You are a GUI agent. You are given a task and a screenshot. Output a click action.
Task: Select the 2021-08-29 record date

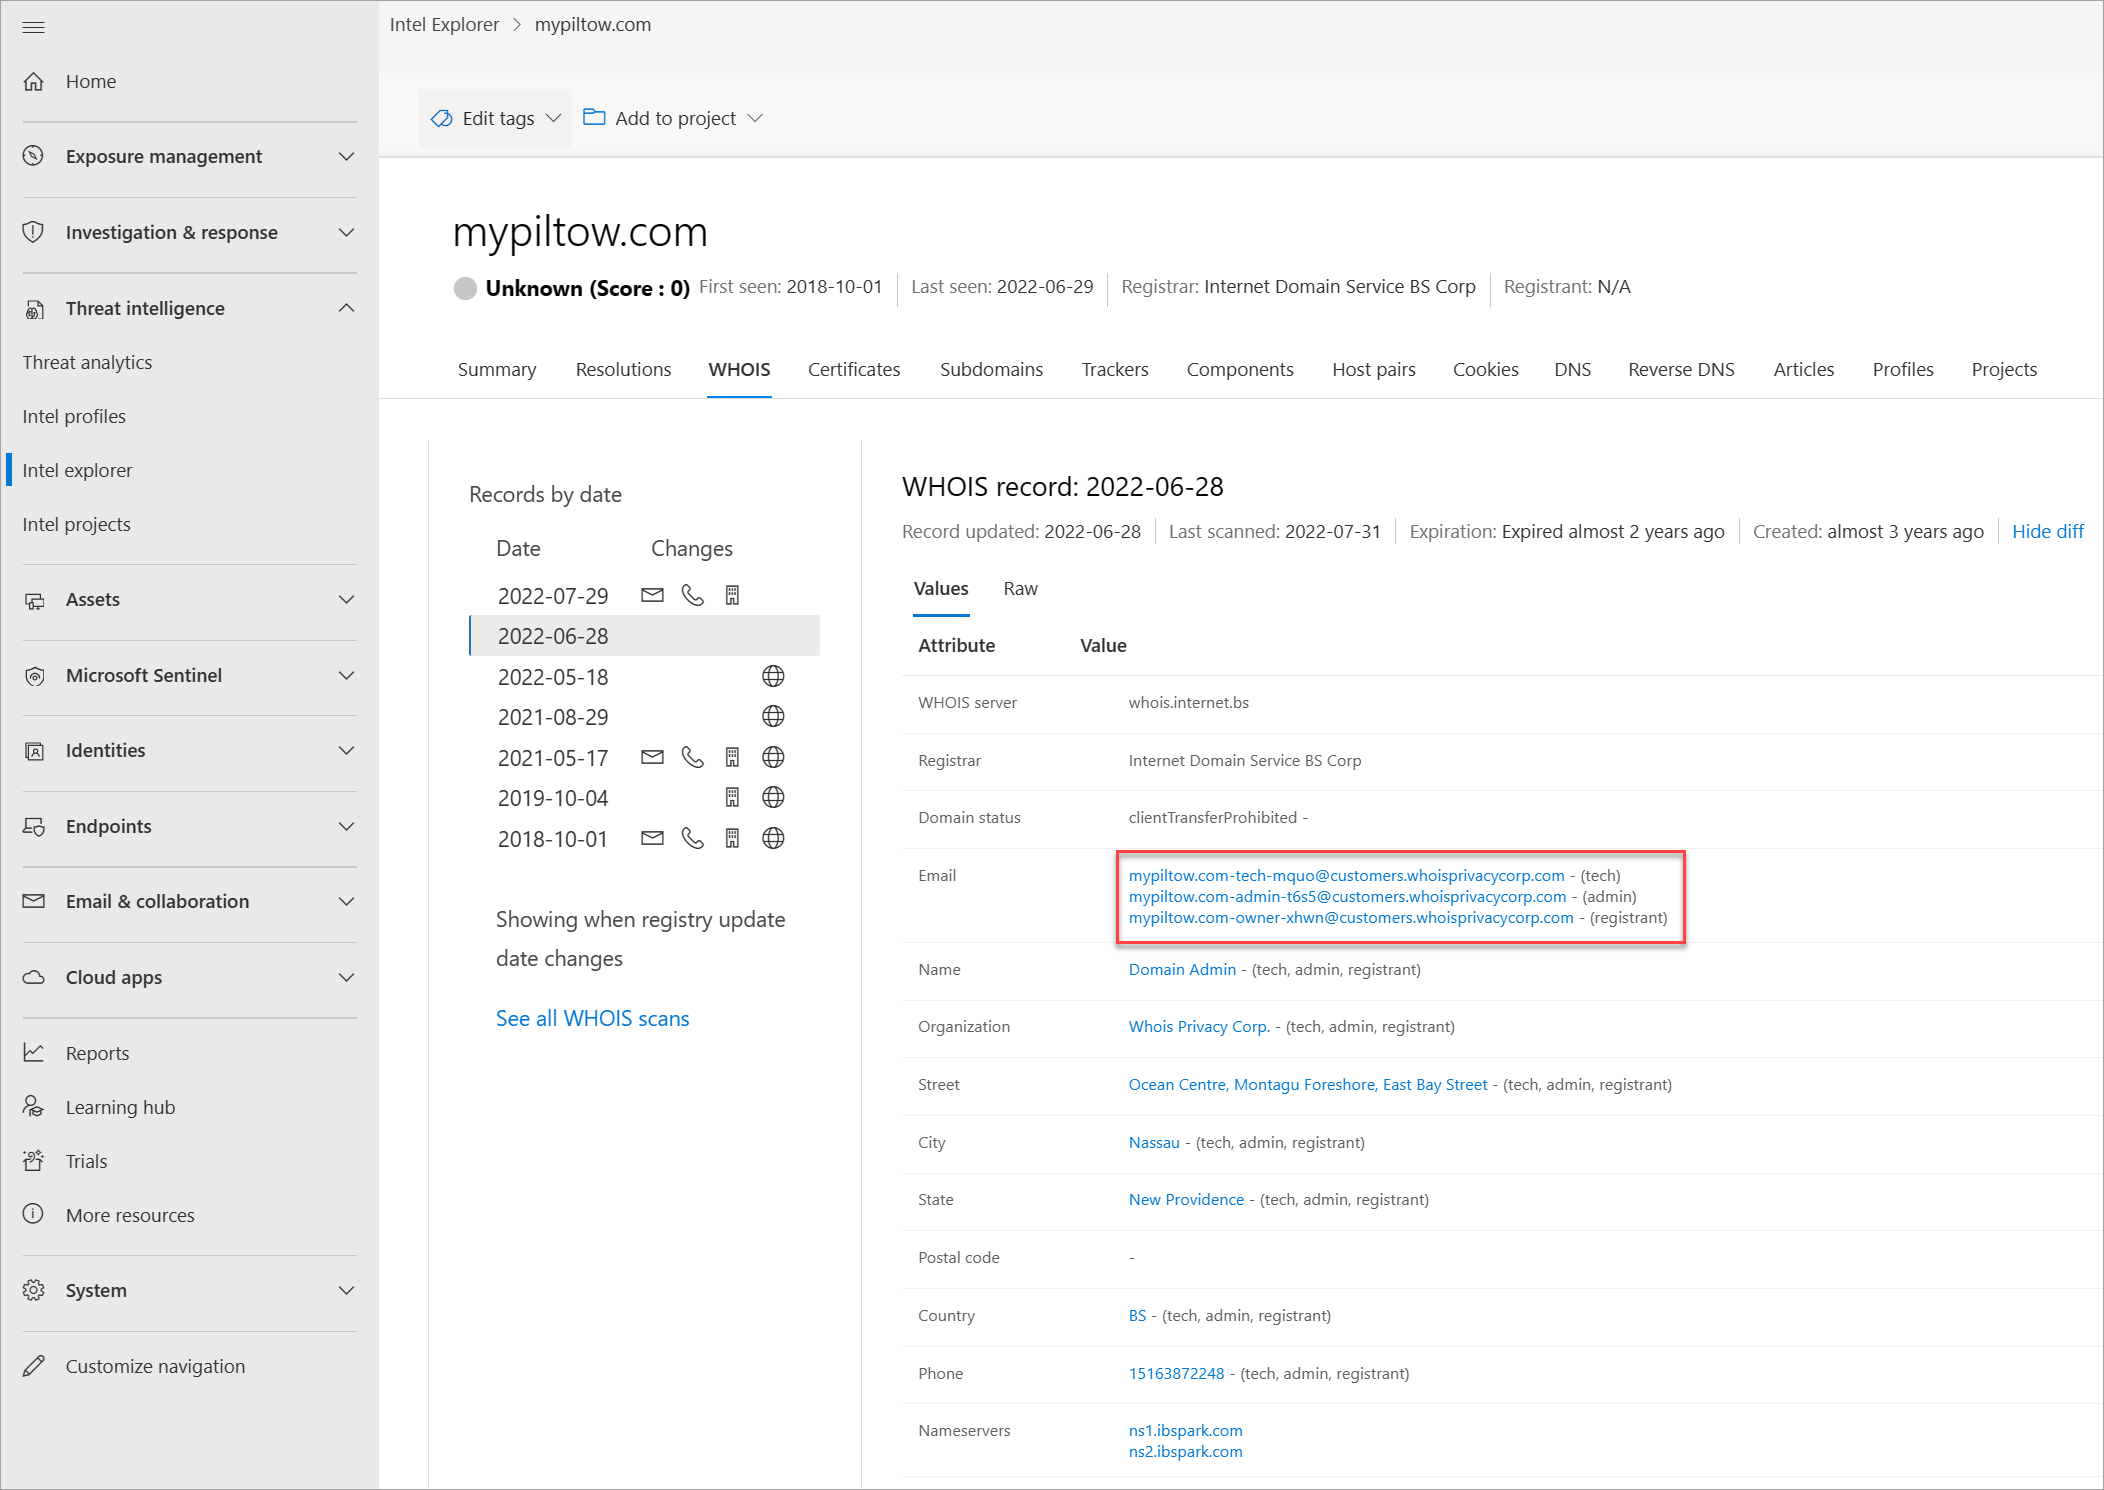[553, 717]
